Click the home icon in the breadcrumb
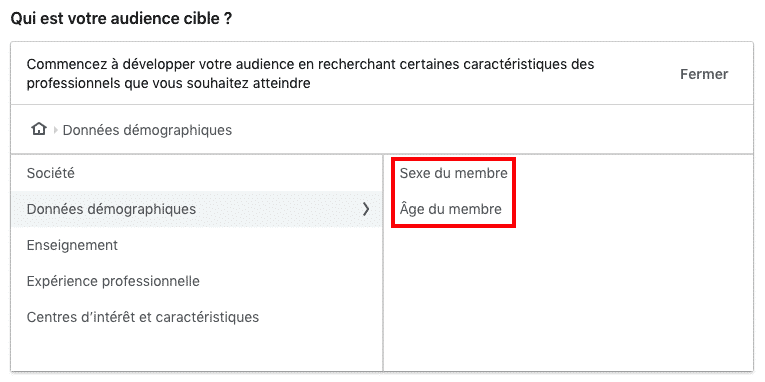The width and height of the screenshot is (765, 382). [39, 129]
